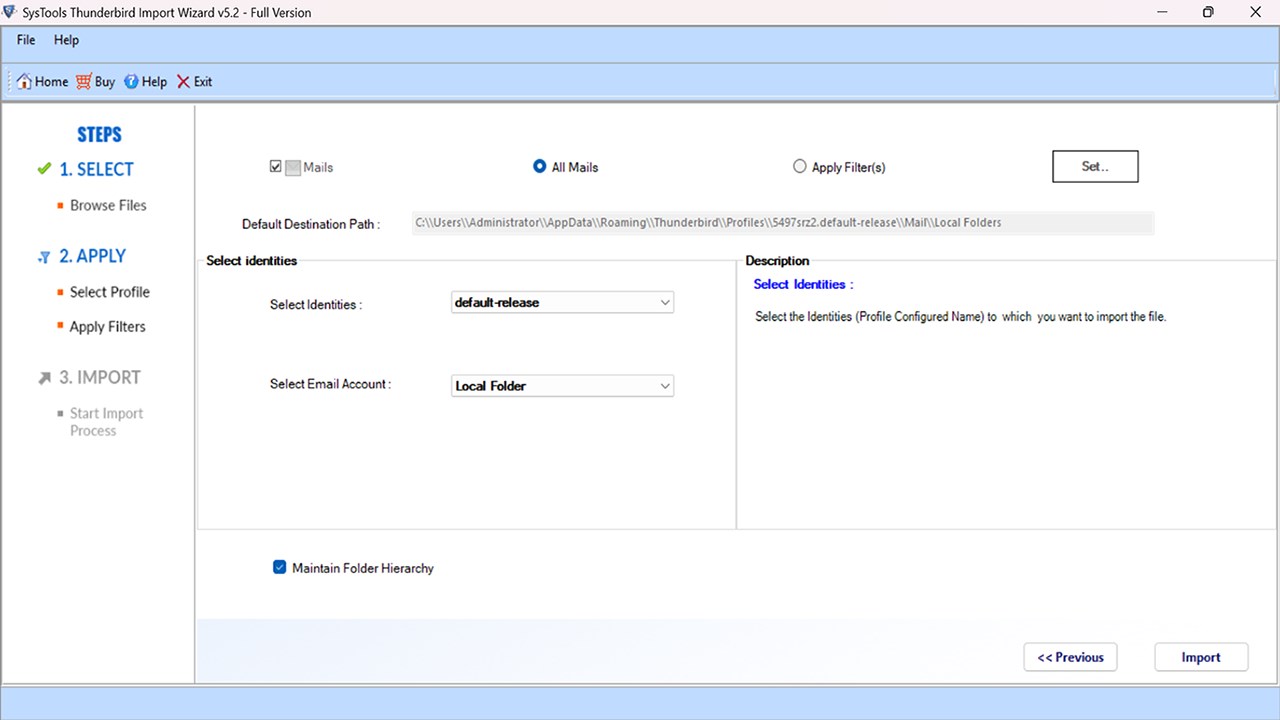Open the Select Identities dropdown
Image resolution: width=1280 pixels, height=720 pixels.
[x=563, y=302]
